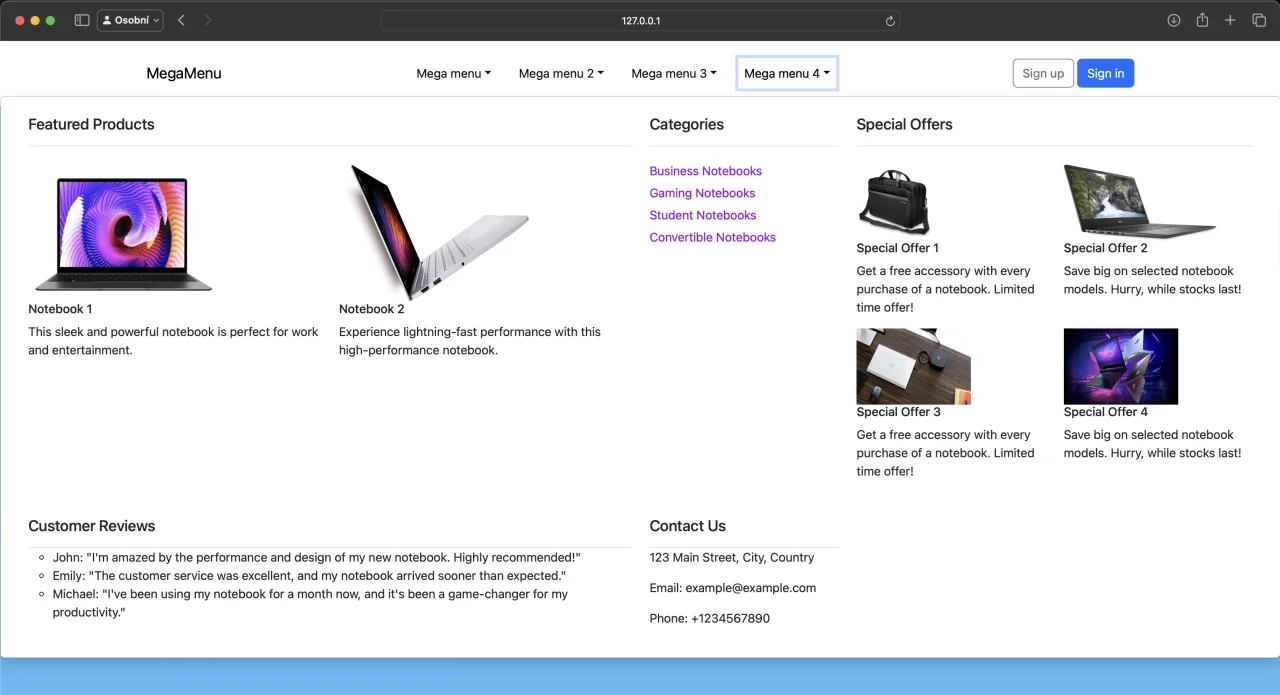Select the Special Offer 4 gaming laptop image
This screenshot has width=1280, height=695.
1121,366
